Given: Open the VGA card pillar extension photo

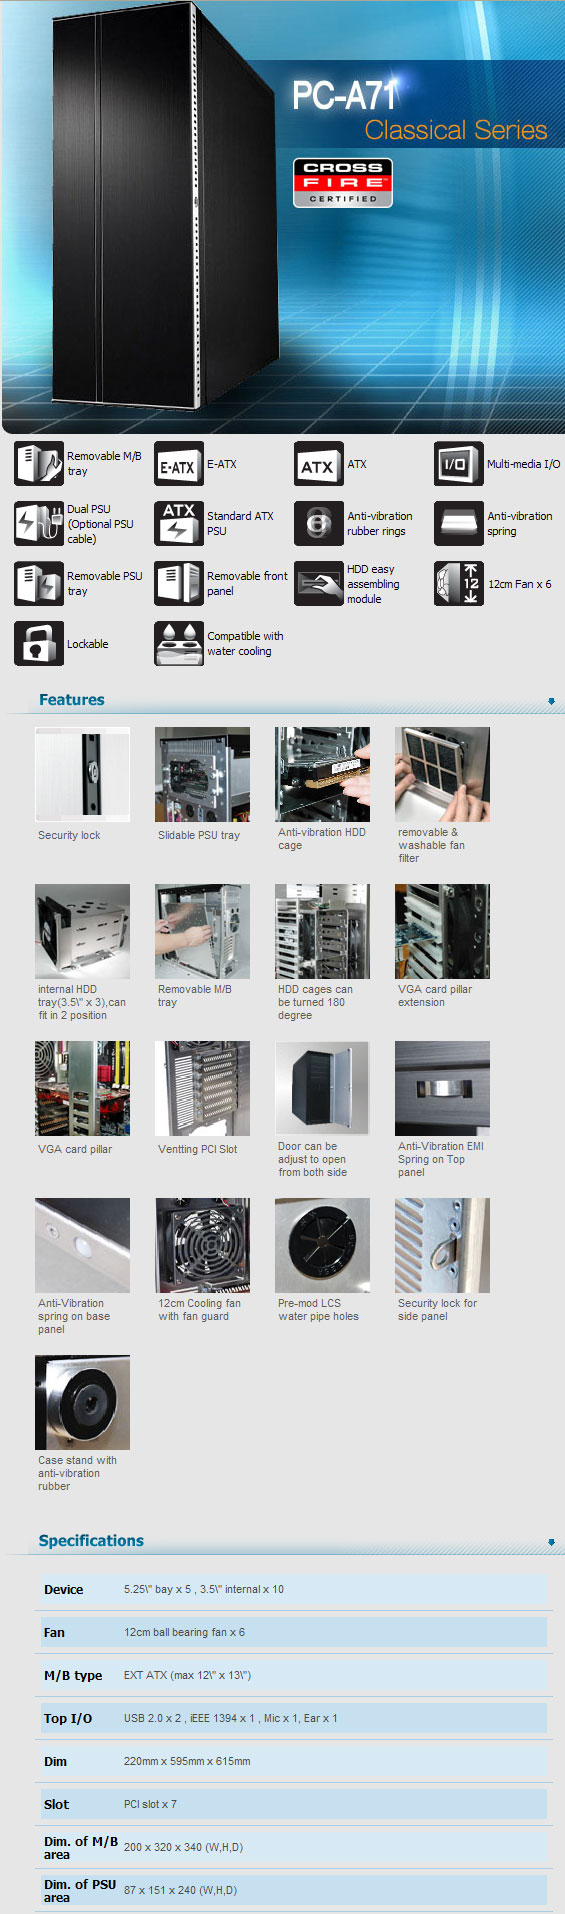Looking at the screenshot, I should 442,931.
